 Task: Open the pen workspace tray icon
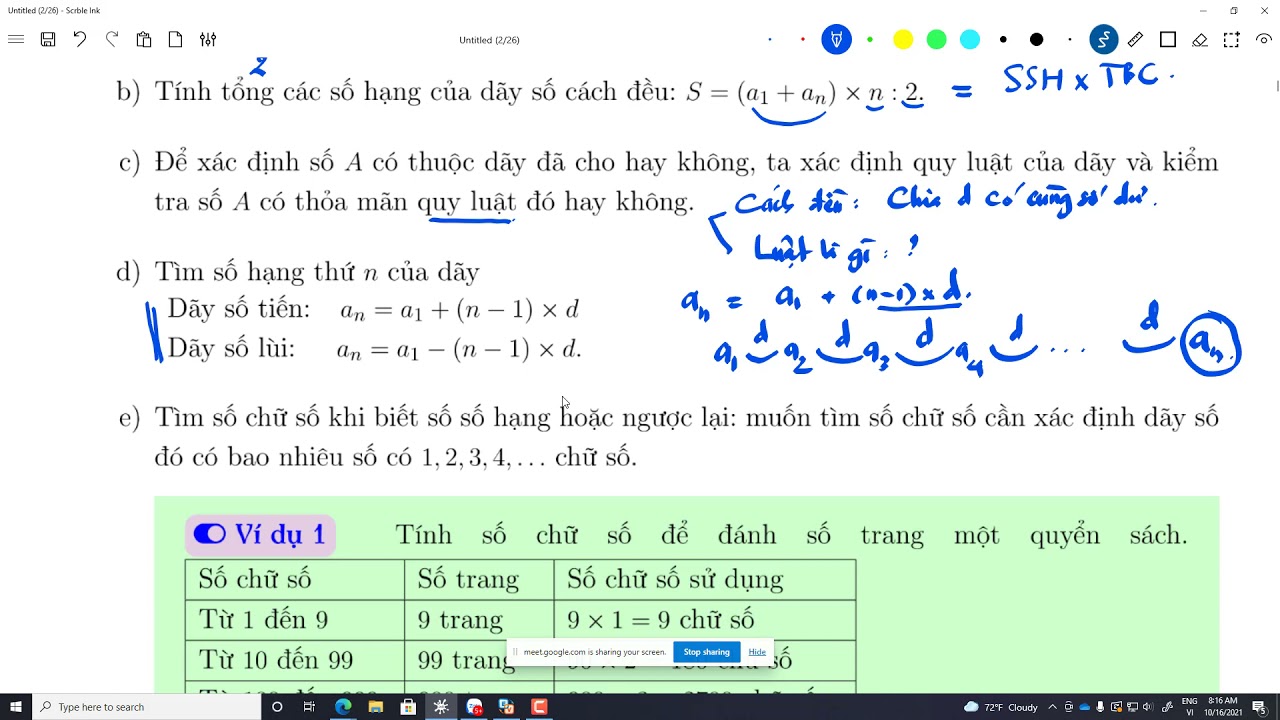point(1166,707)
